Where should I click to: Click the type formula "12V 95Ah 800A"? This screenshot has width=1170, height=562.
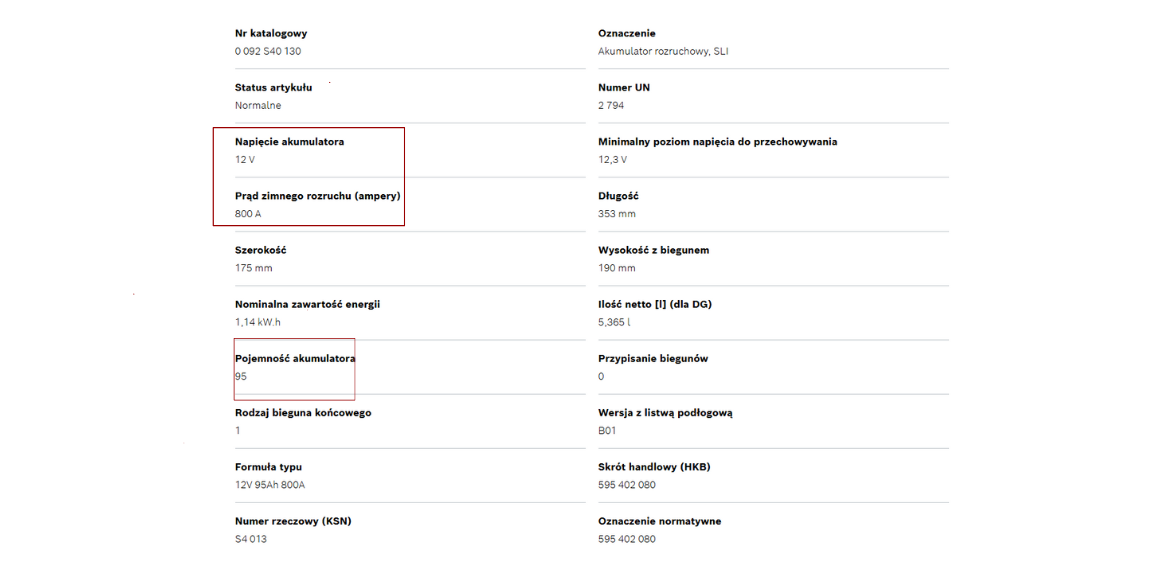point(270,485)
